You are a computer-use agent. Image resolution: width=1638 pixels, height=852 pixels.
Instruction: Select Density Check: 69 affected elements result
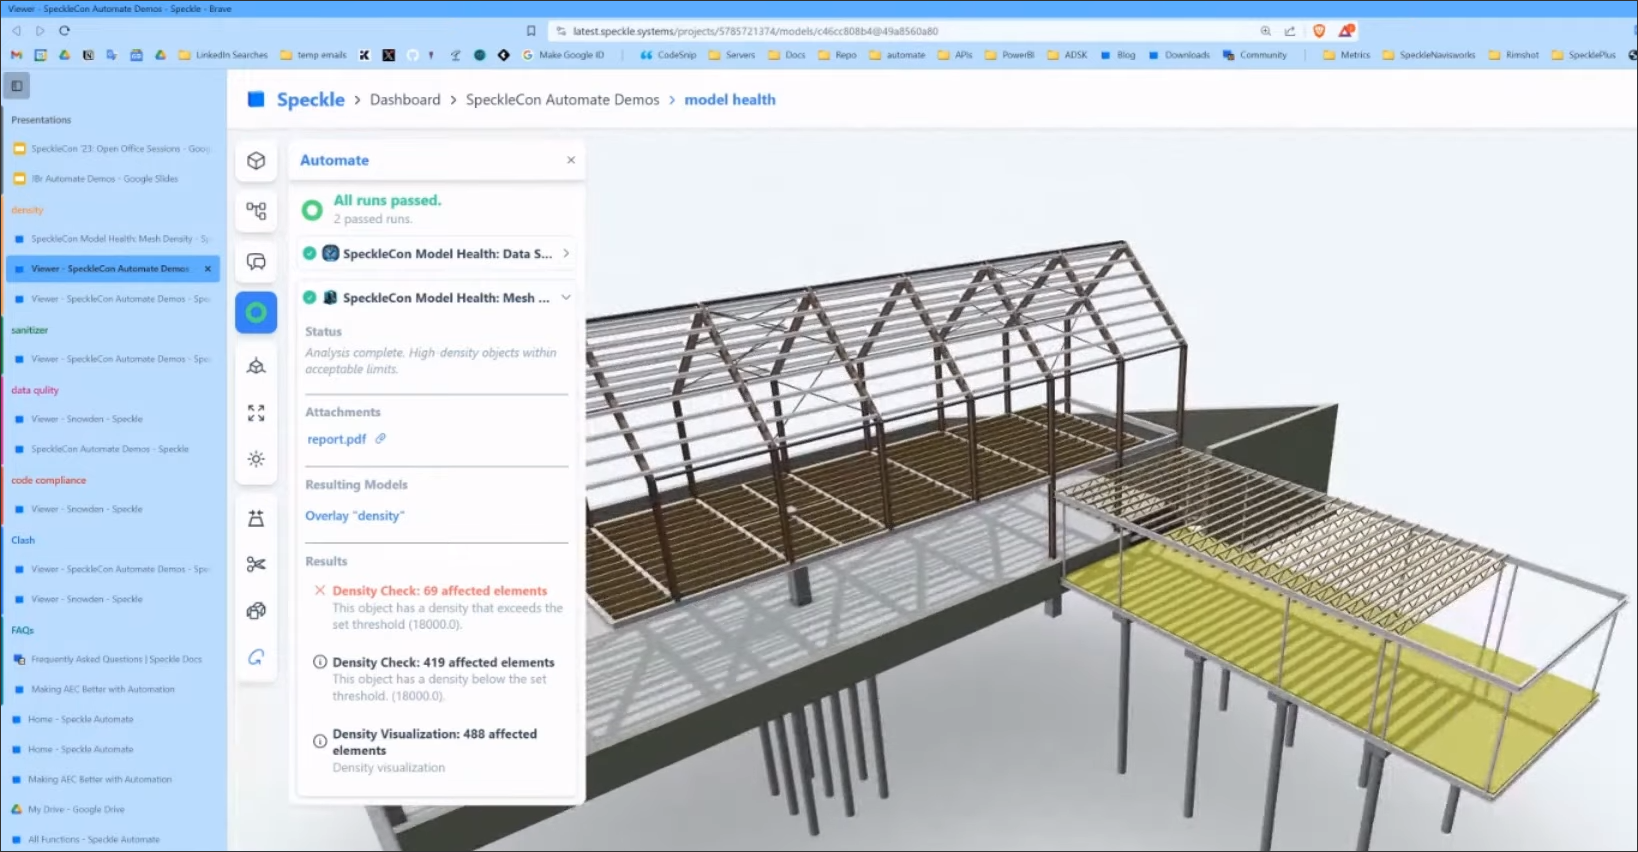coord(439,607)
